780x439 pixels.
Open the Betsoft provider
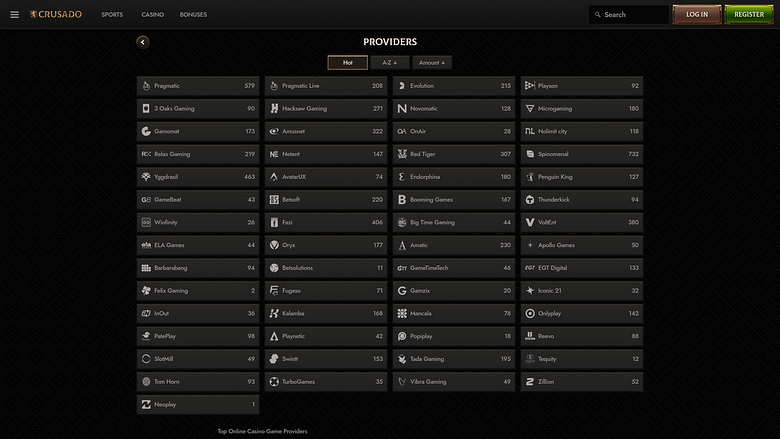tap(326, 200)
